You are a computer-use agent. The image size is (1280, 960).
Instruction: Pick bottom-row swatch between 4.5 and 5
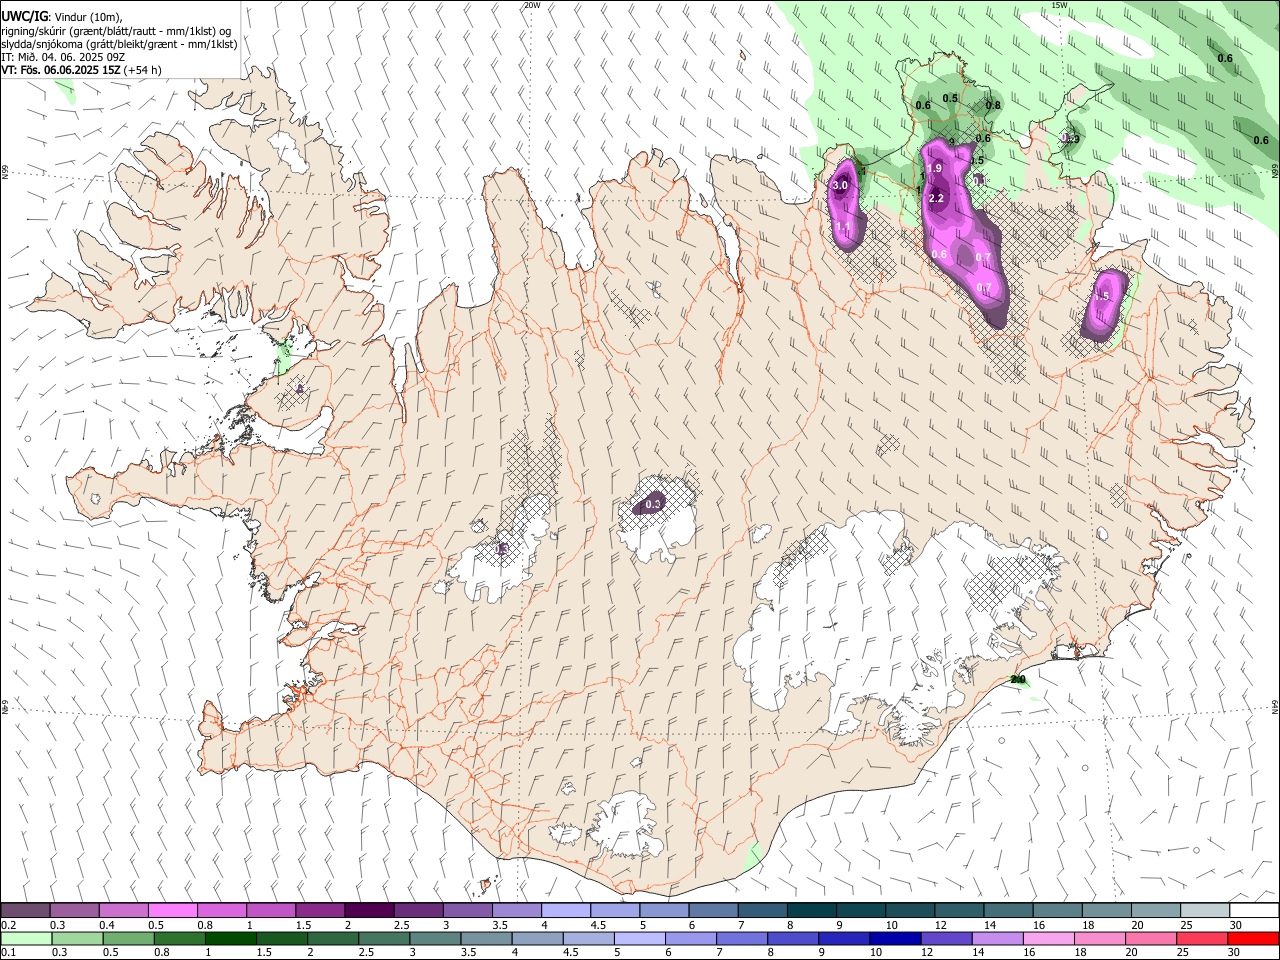click(x=589, y=938)
